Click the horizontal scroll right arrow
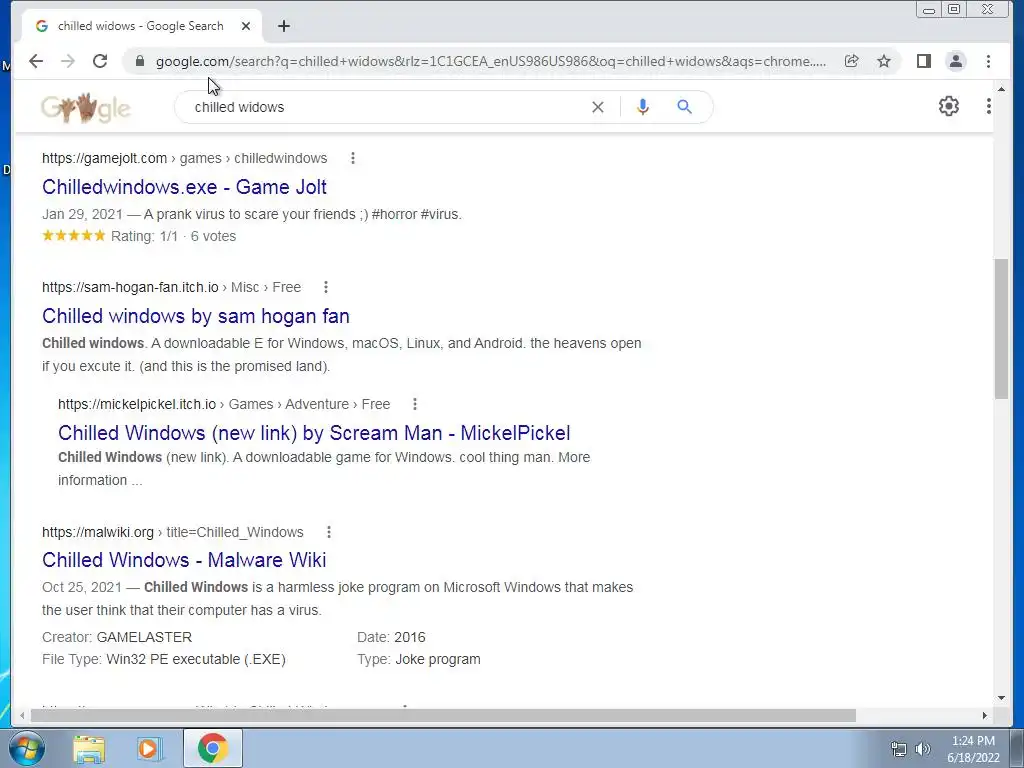Image resolution: width=1024 pixels, height=768 pixels. pyautogui.click(x=985, y=716)
